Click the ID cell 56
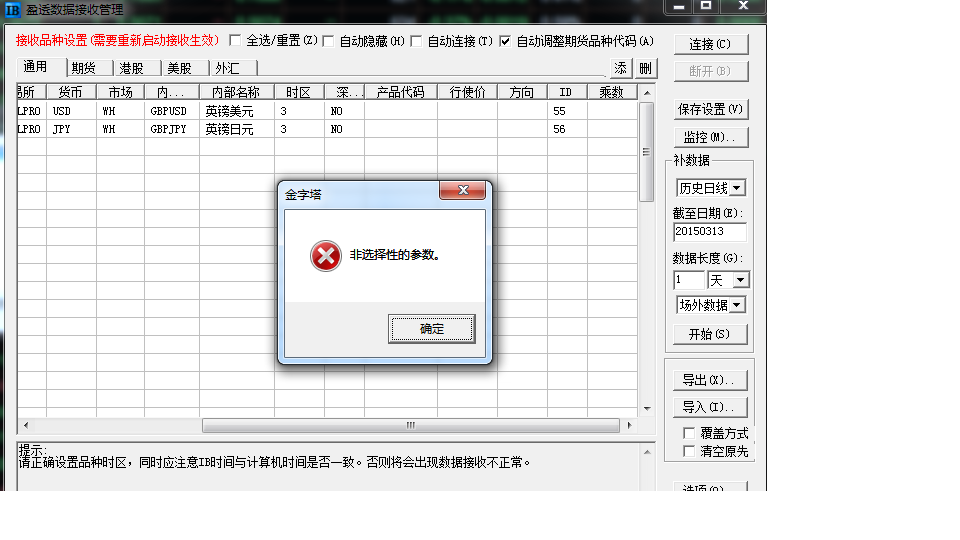 568,129
